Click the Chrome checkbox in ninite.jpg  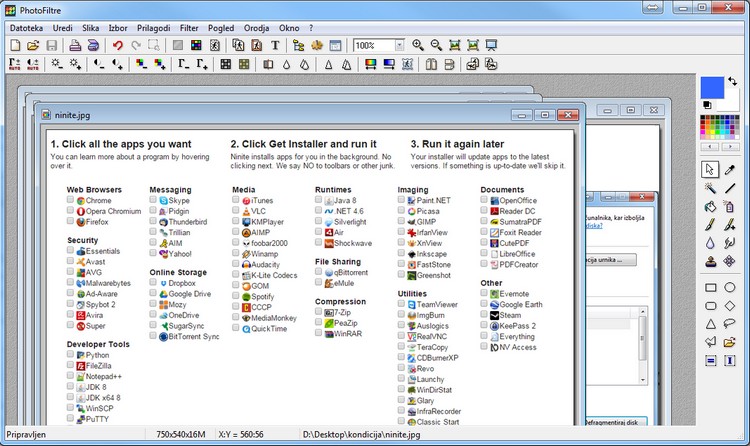click(x=70, y=200)
